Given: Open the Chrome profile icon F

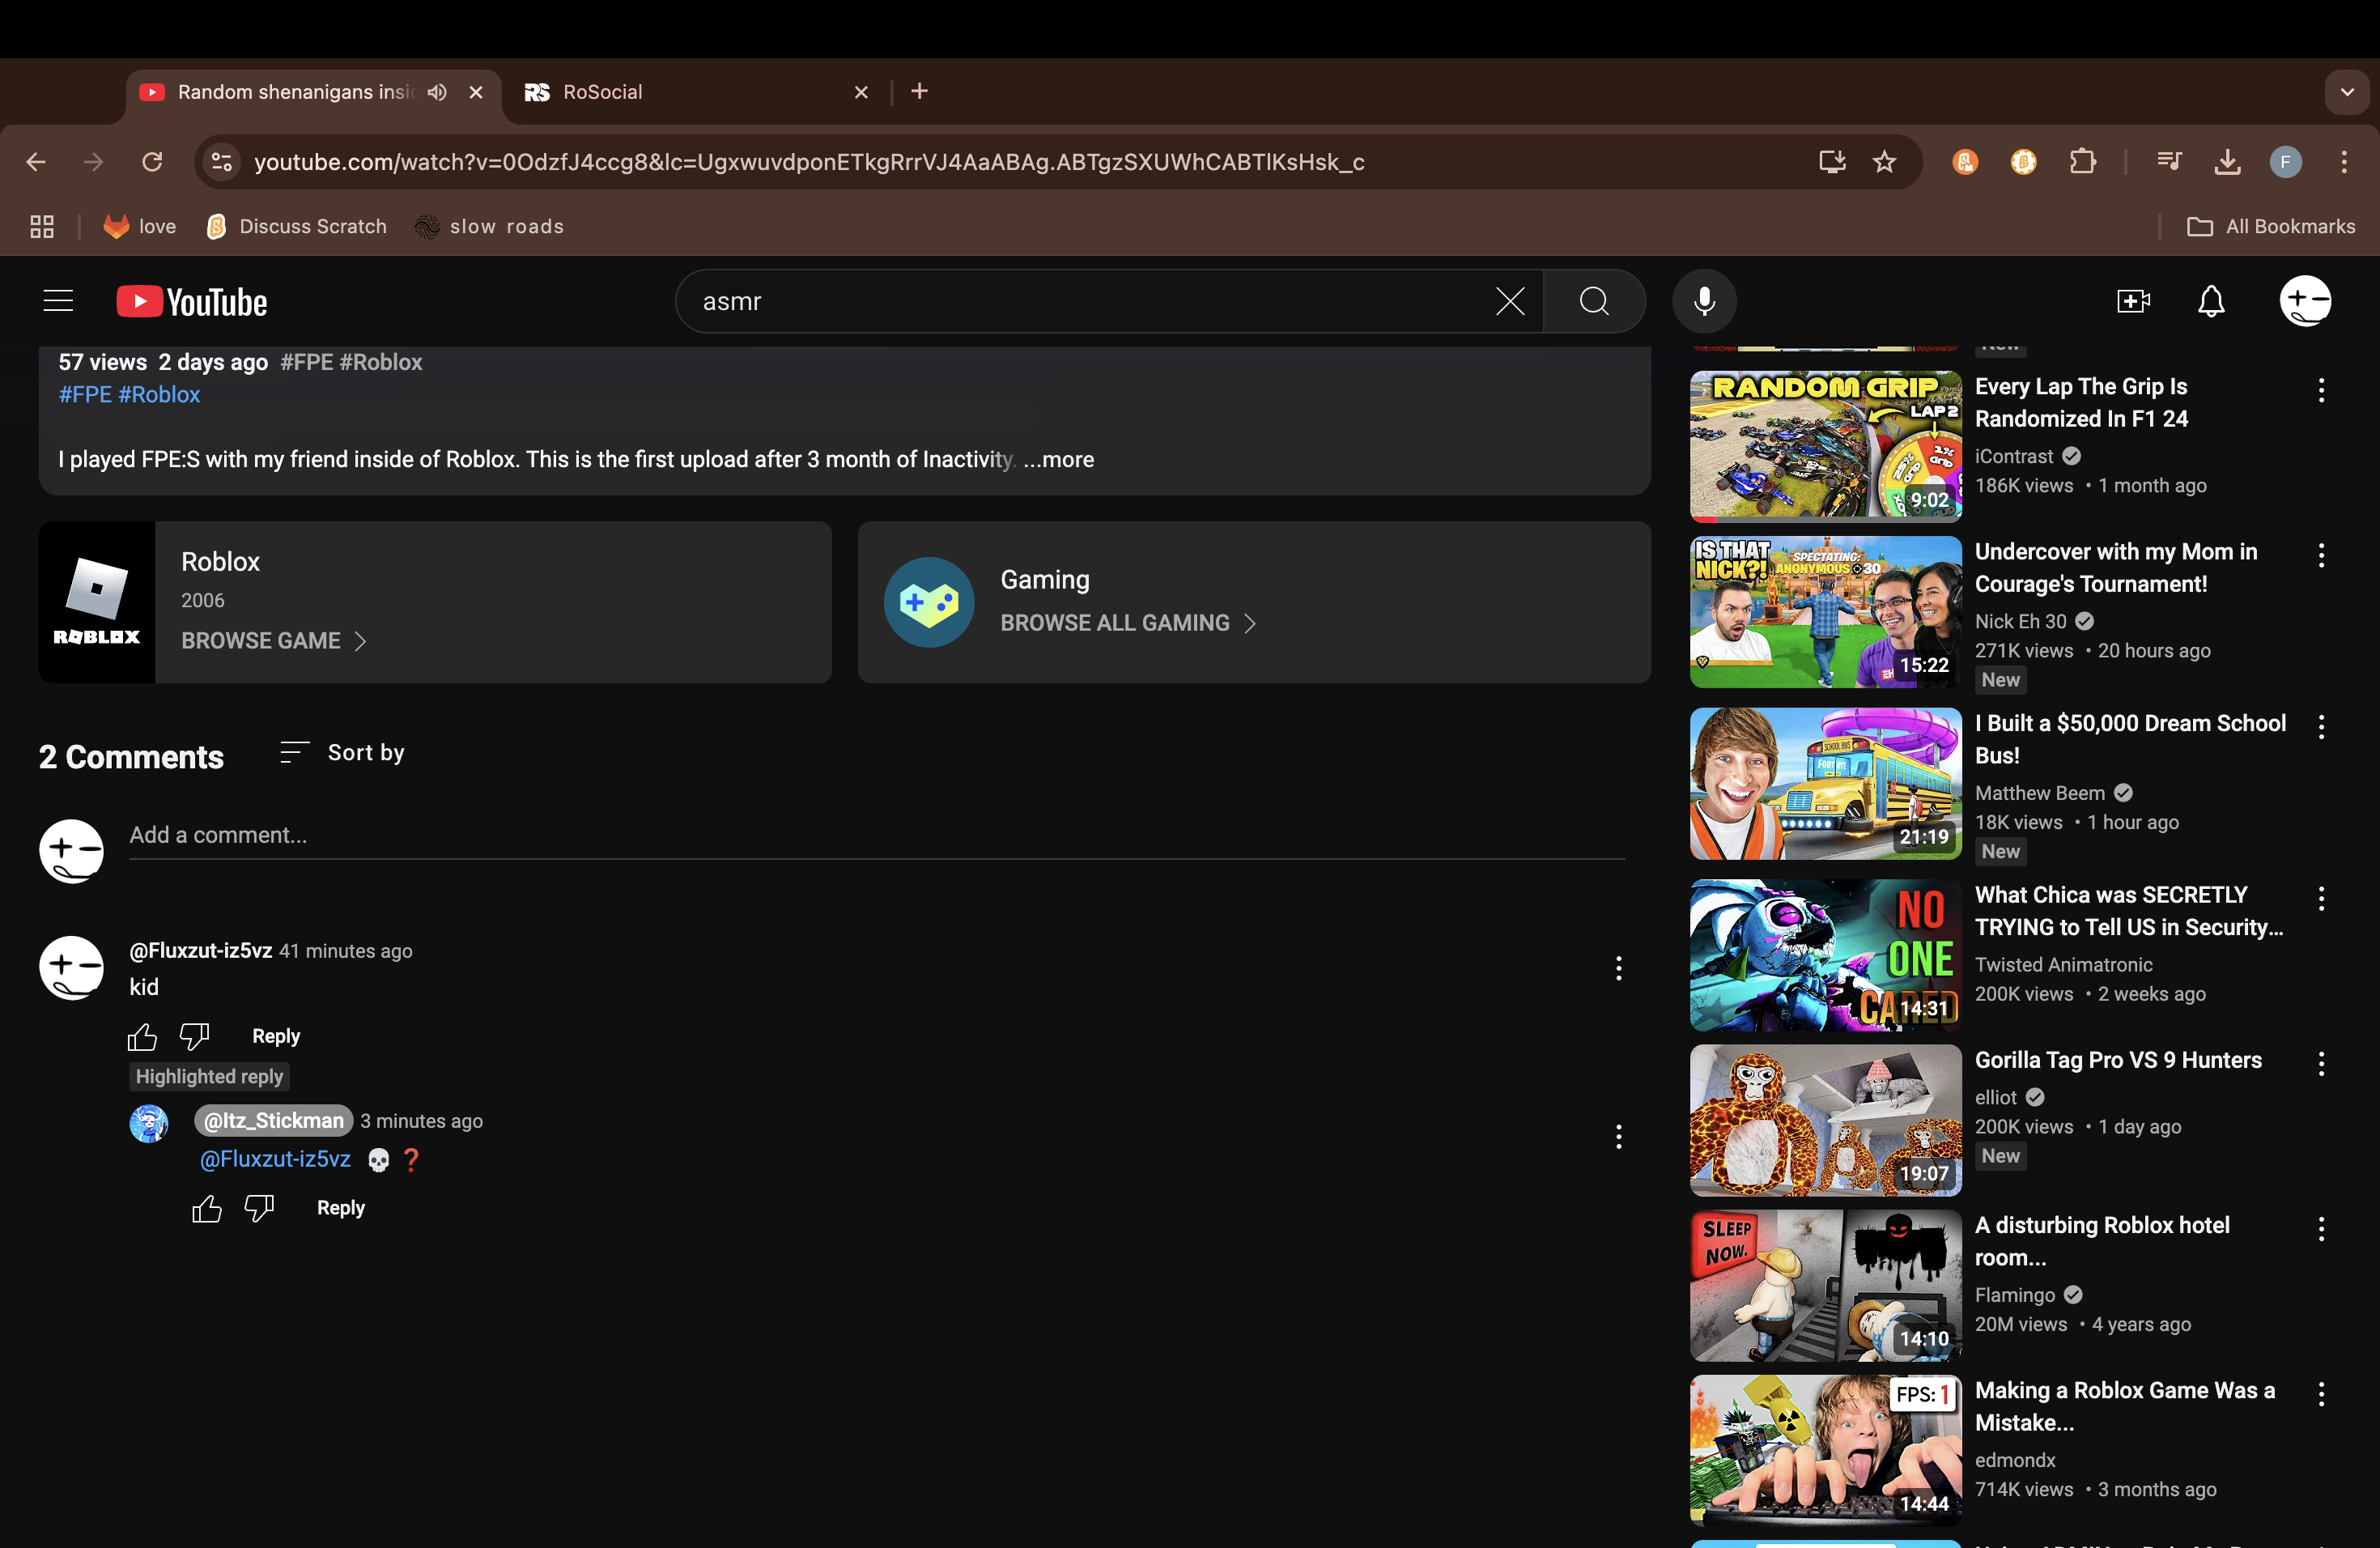Looking at the screenshot, I should pos(2285,162).
